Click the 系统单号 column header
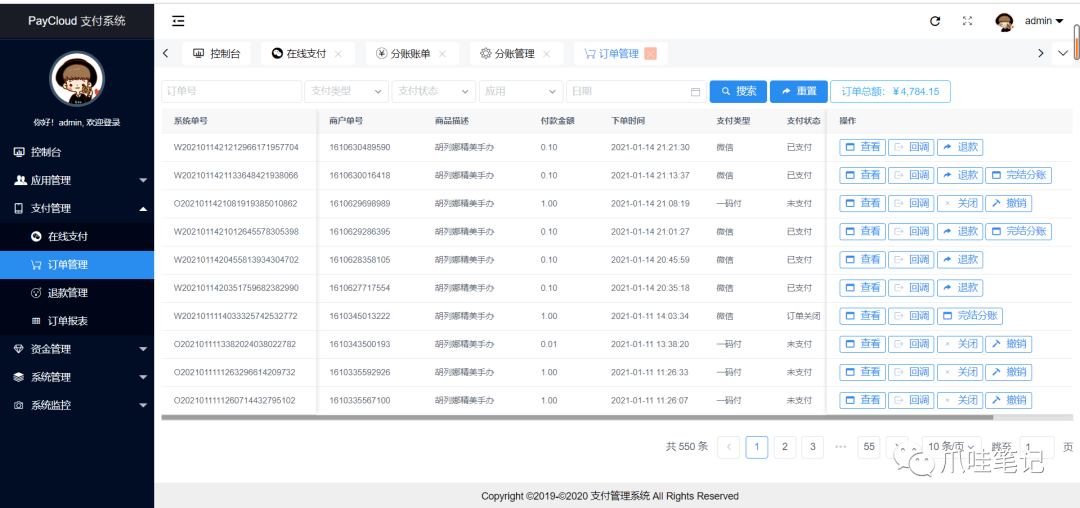The height and width of the screenshot is (508, 1080). point(191,121)
